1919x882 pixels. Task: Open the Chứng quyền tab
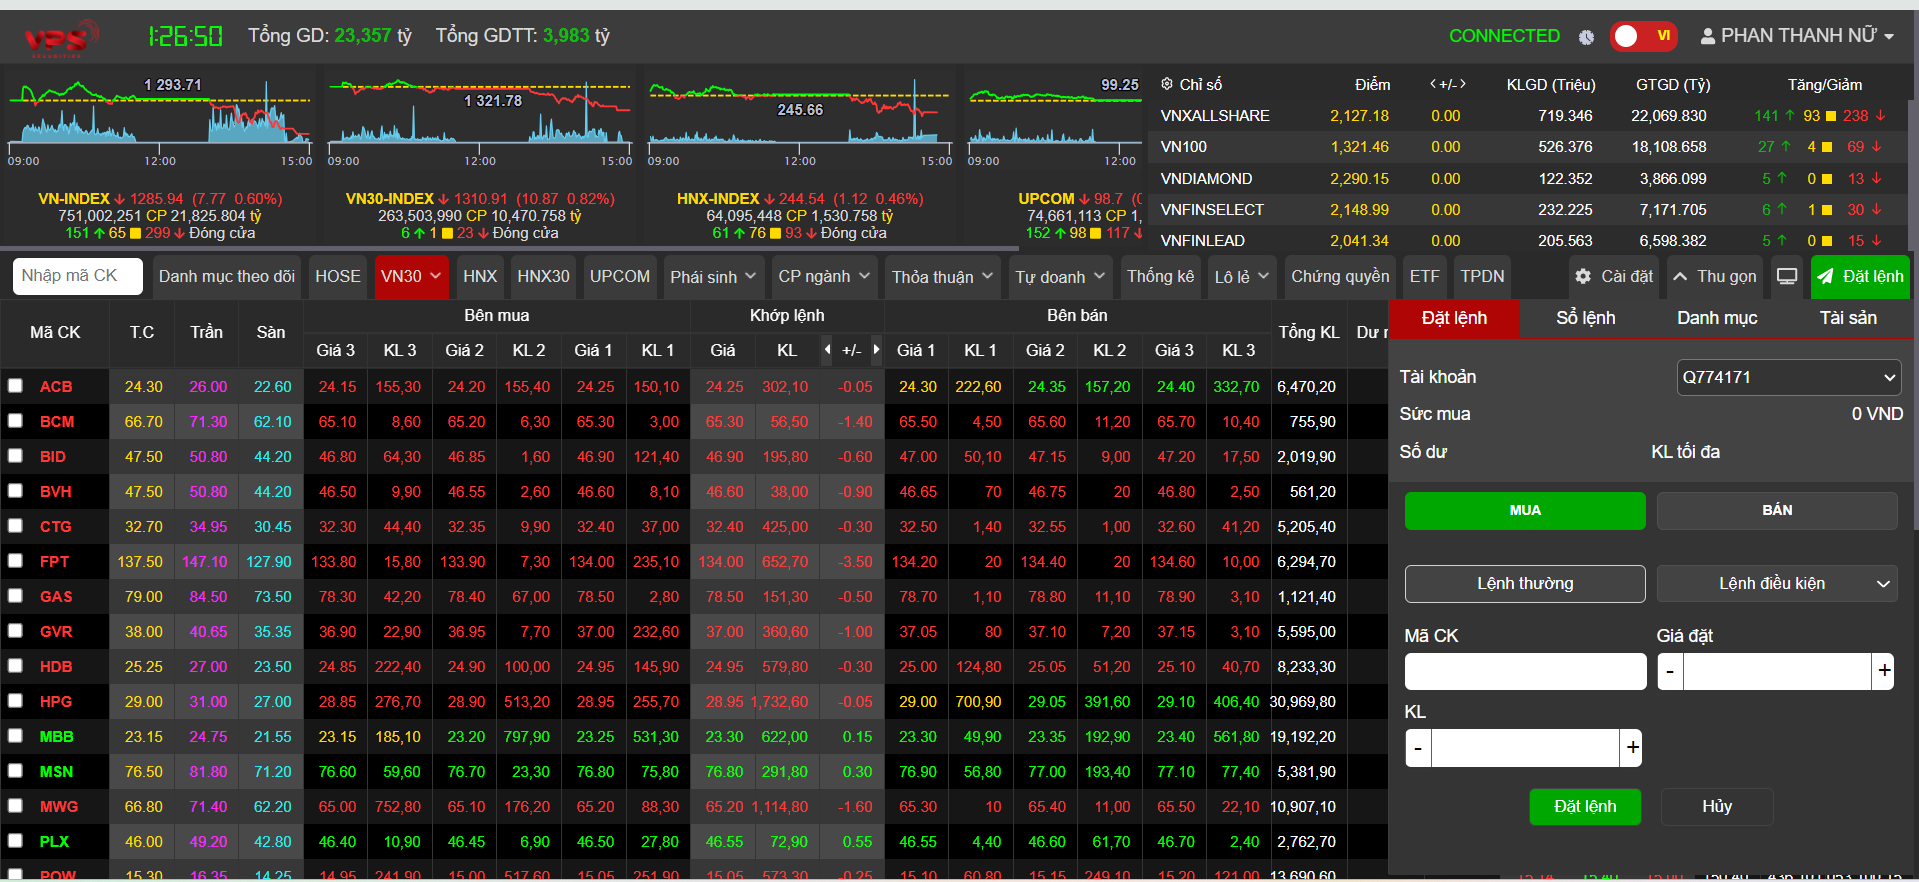coord(1340,276)
